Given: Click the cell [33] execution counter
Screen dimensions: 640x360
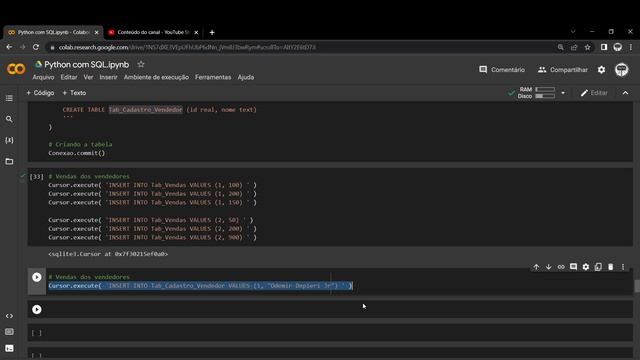Looking at the screenshot, I should 36,177.
